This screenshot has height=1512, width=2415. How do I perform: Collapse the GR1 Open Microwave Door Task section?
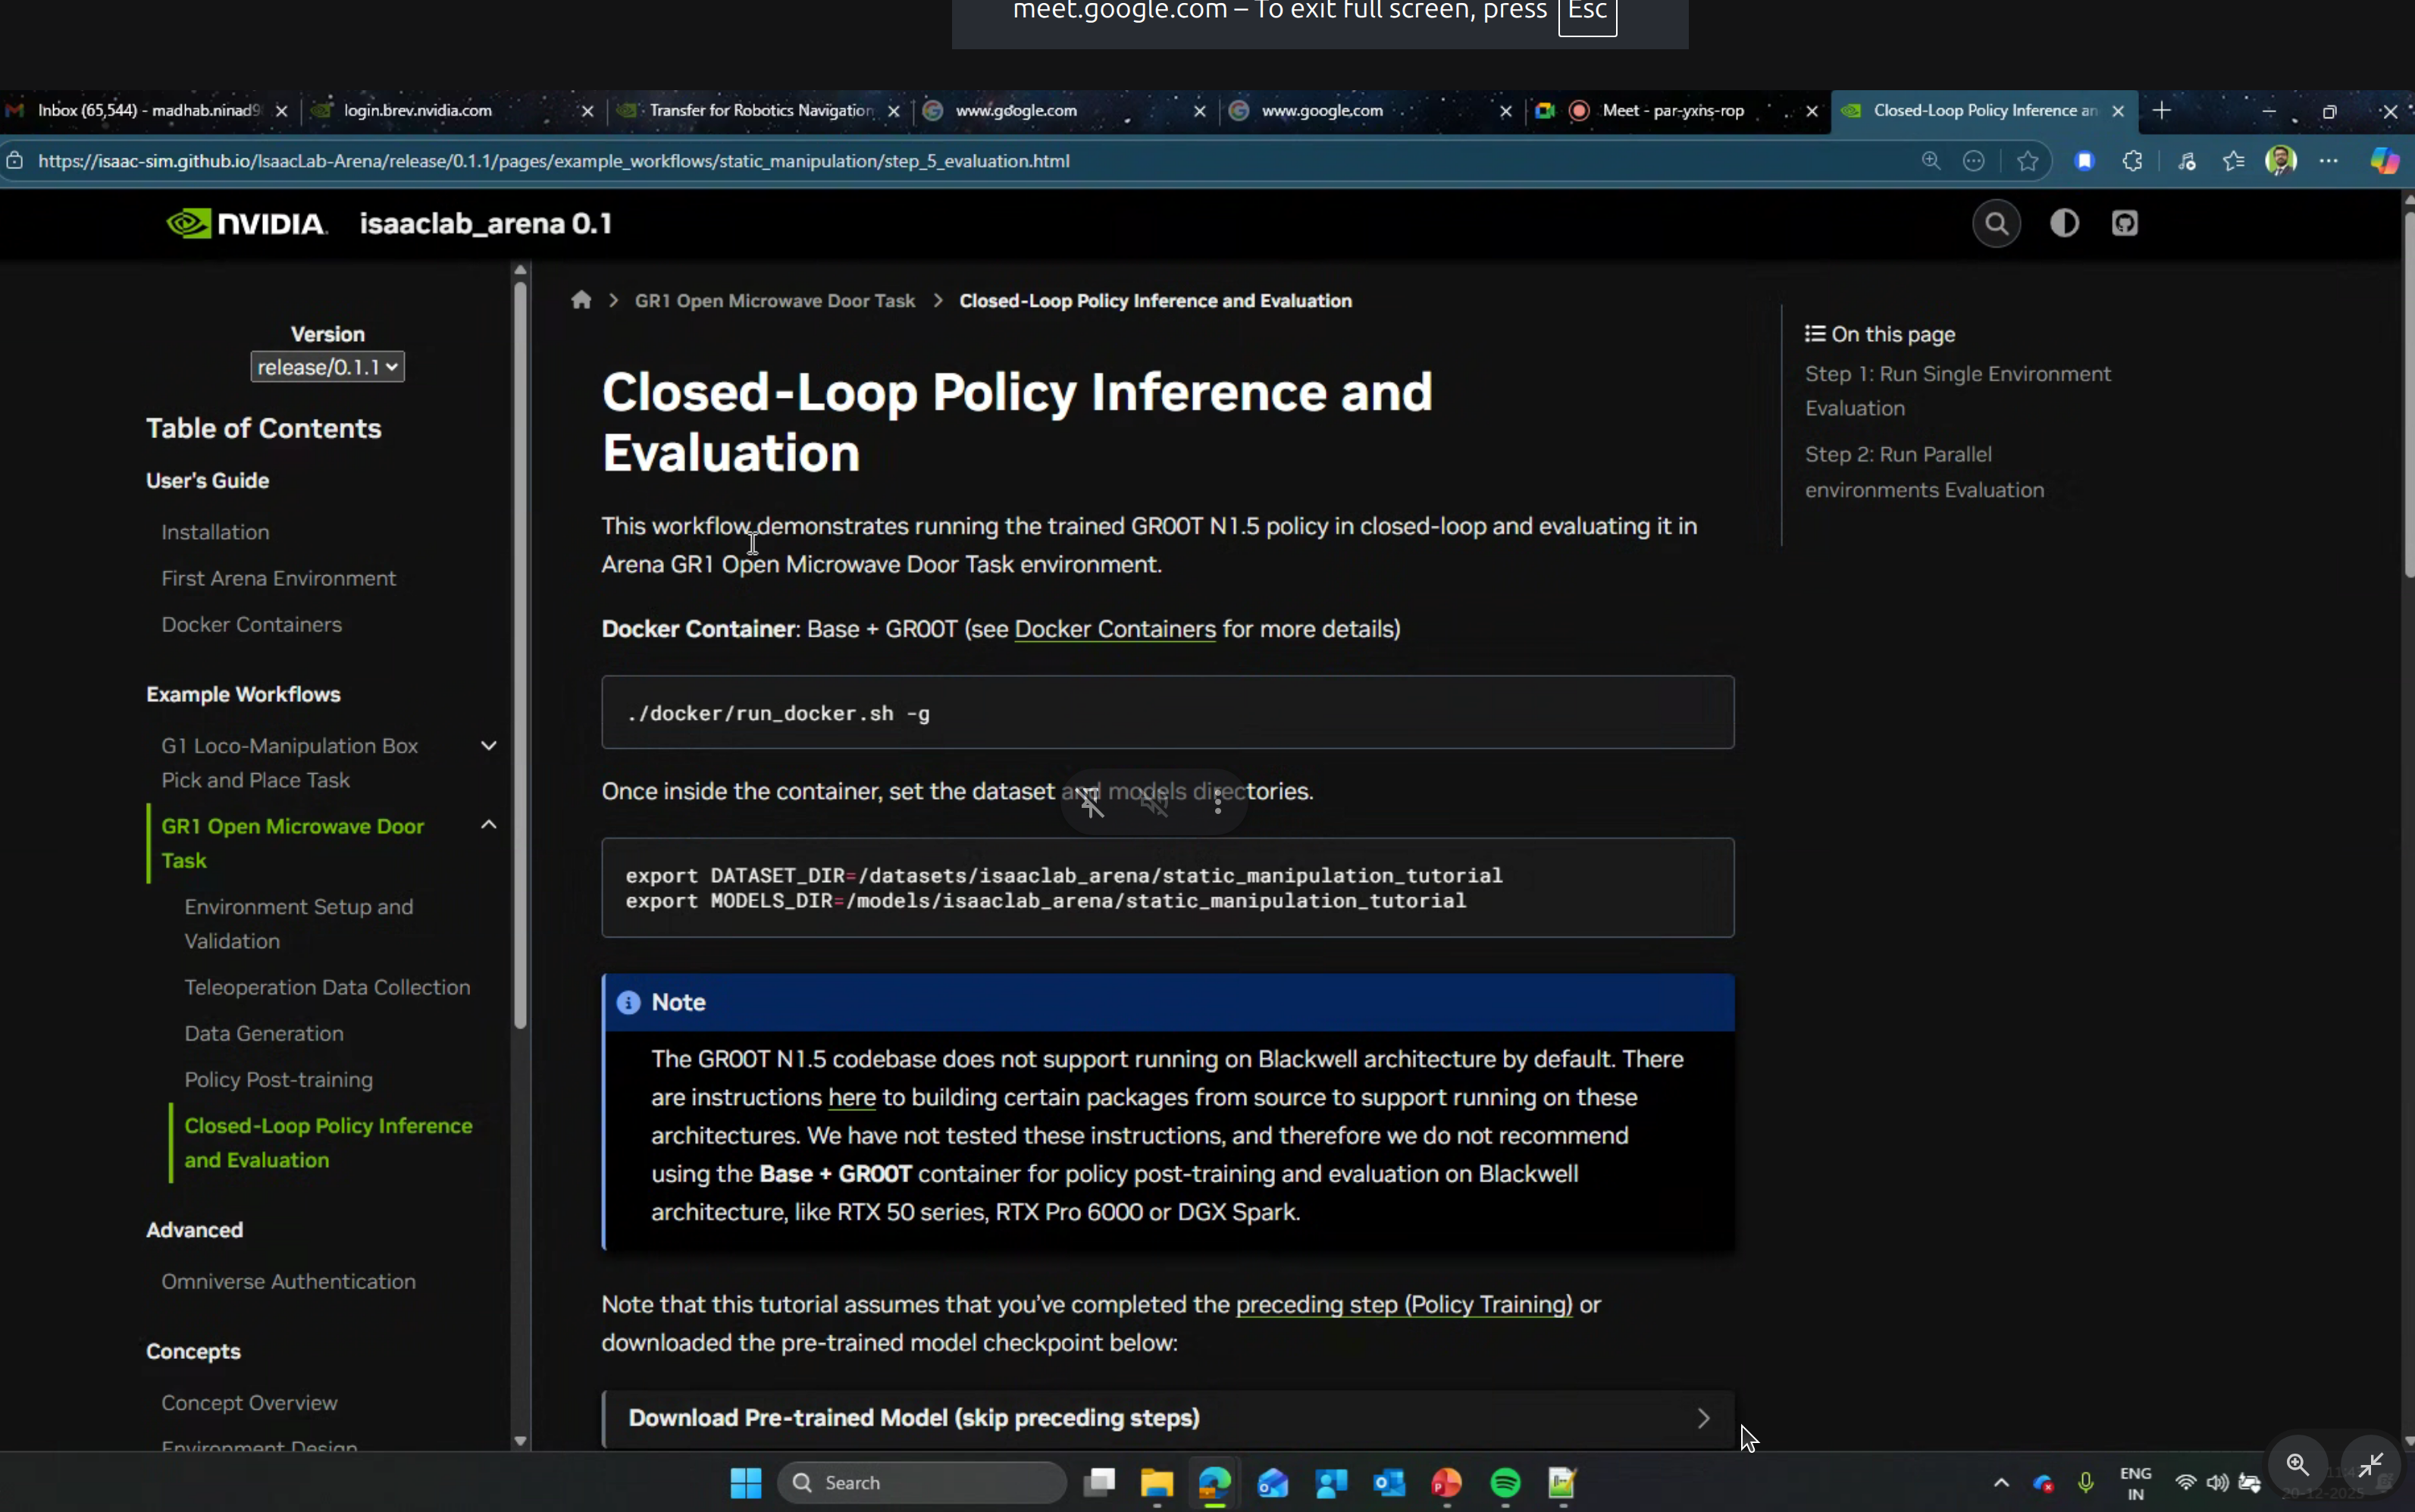(x=489, y=824)
